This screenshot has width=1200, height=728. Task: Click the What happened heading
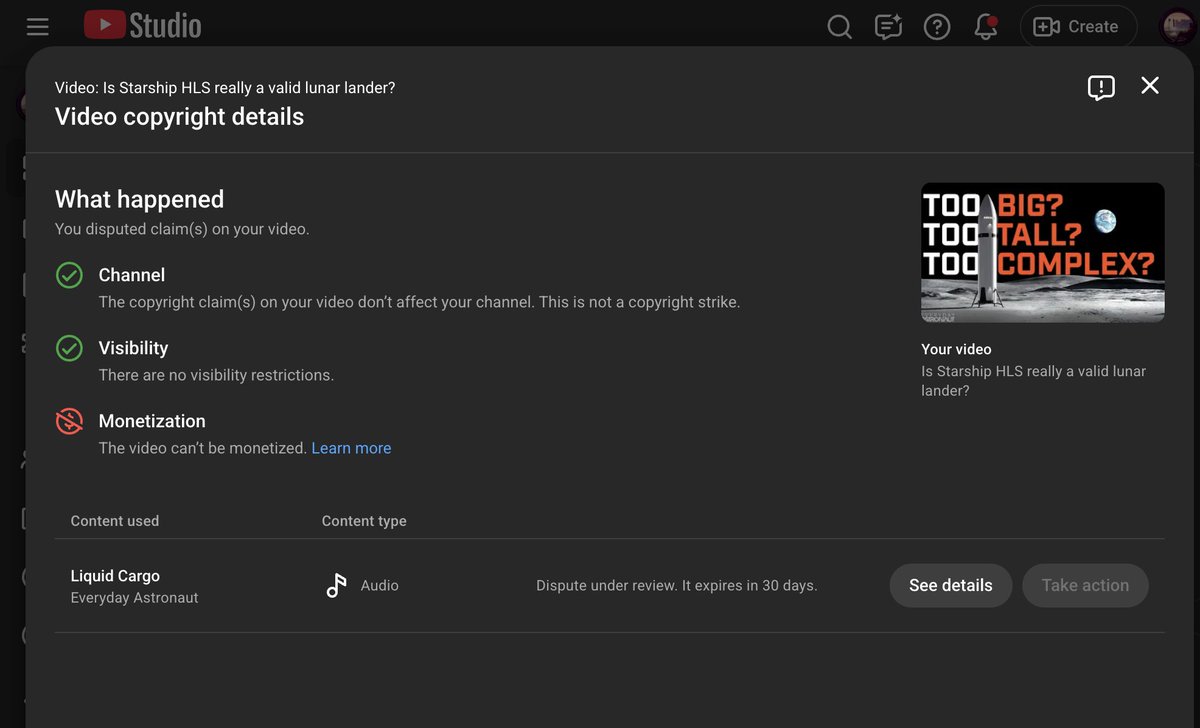[140, 199]
